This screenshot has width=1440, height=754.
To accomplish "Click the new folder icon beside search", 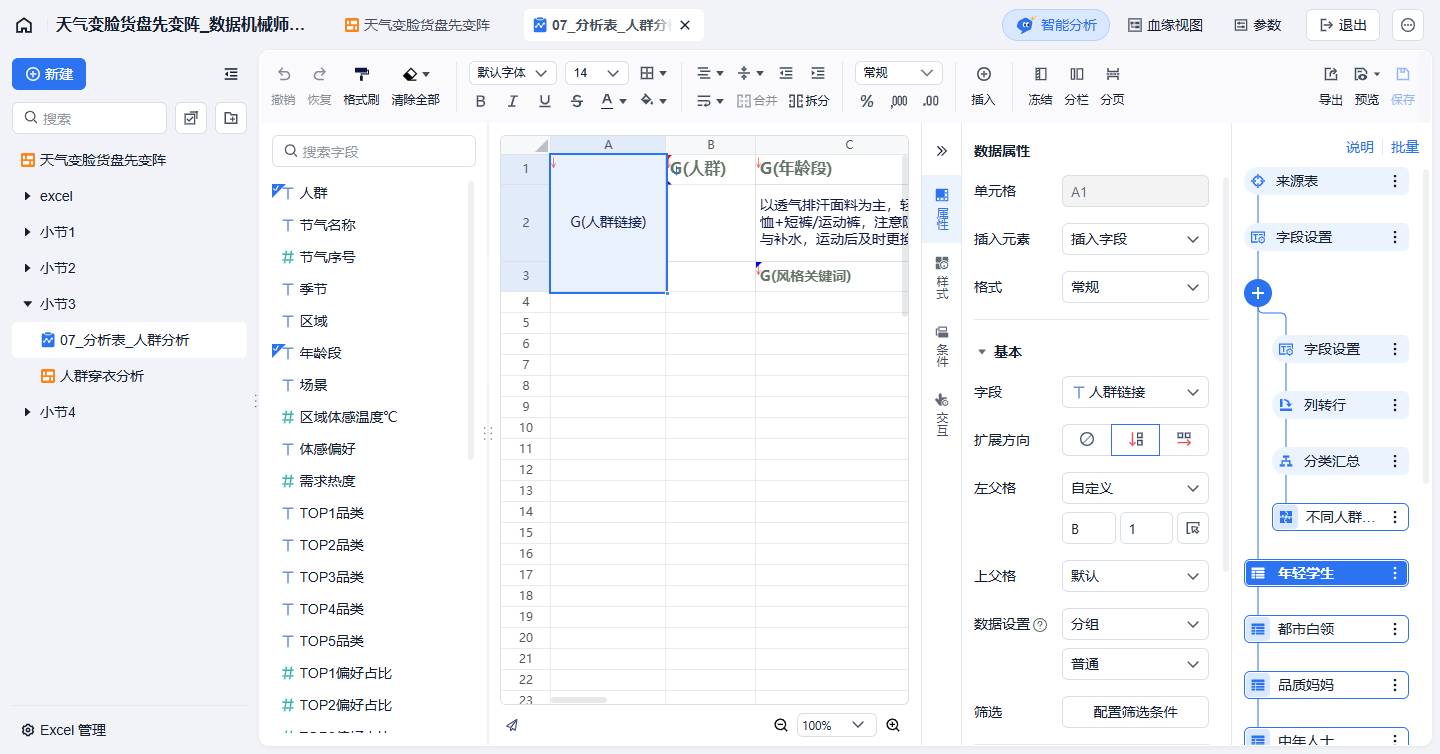I will [x=231, y=118].
